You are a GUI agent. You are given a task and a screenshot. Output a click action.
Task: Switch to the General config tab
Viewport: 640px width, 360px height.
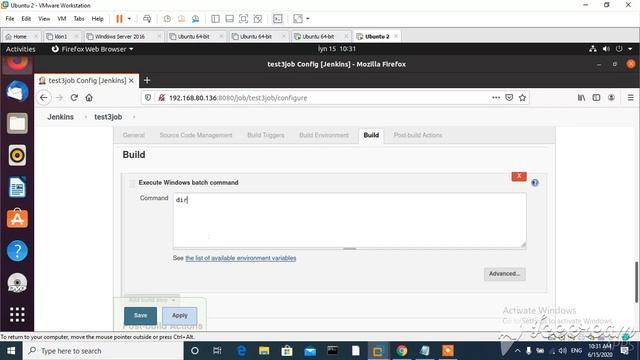pos(133,135)
